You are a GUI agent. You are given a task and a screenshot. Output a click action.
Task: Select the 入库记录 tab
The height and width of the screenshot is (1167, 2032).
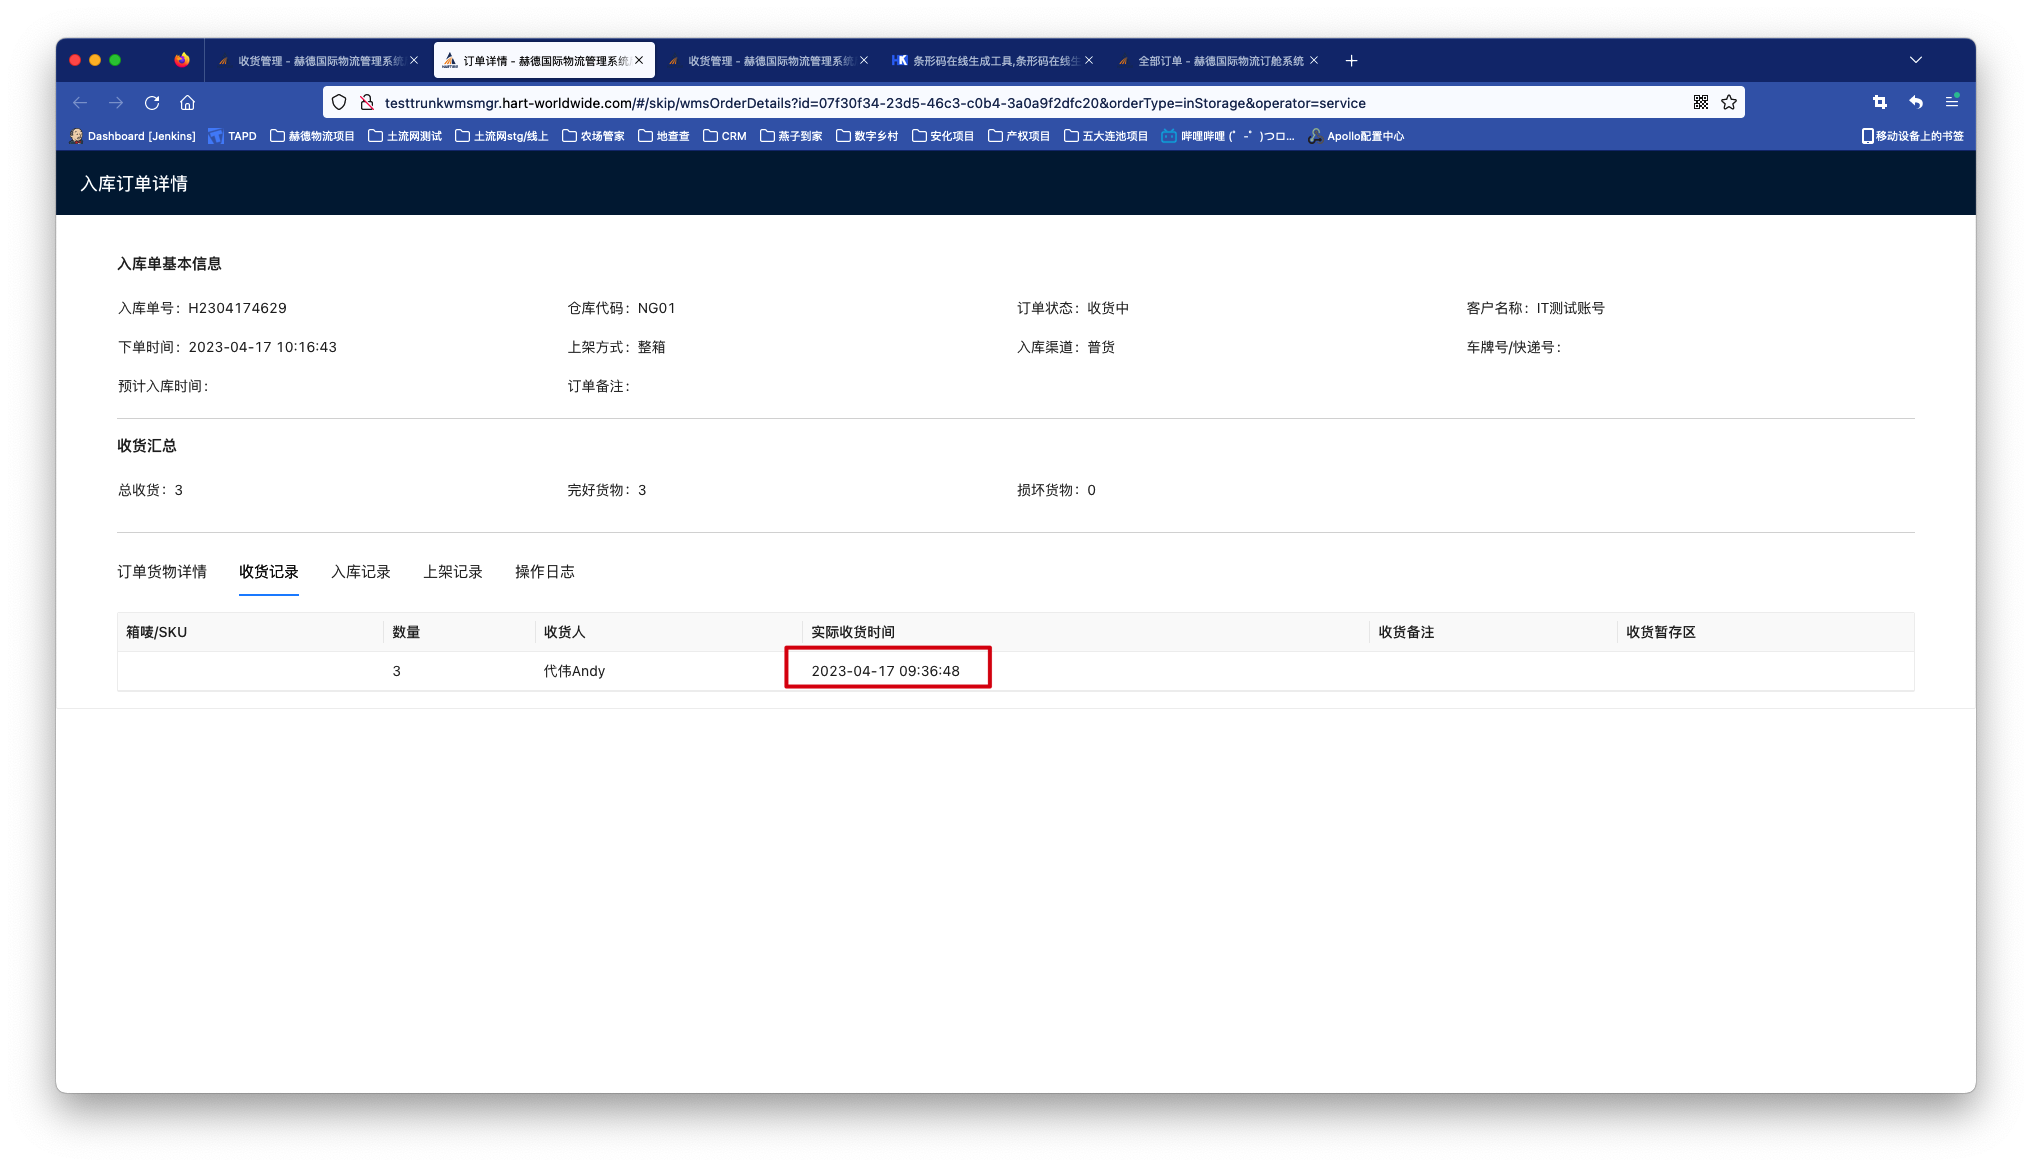coord(361,572)
